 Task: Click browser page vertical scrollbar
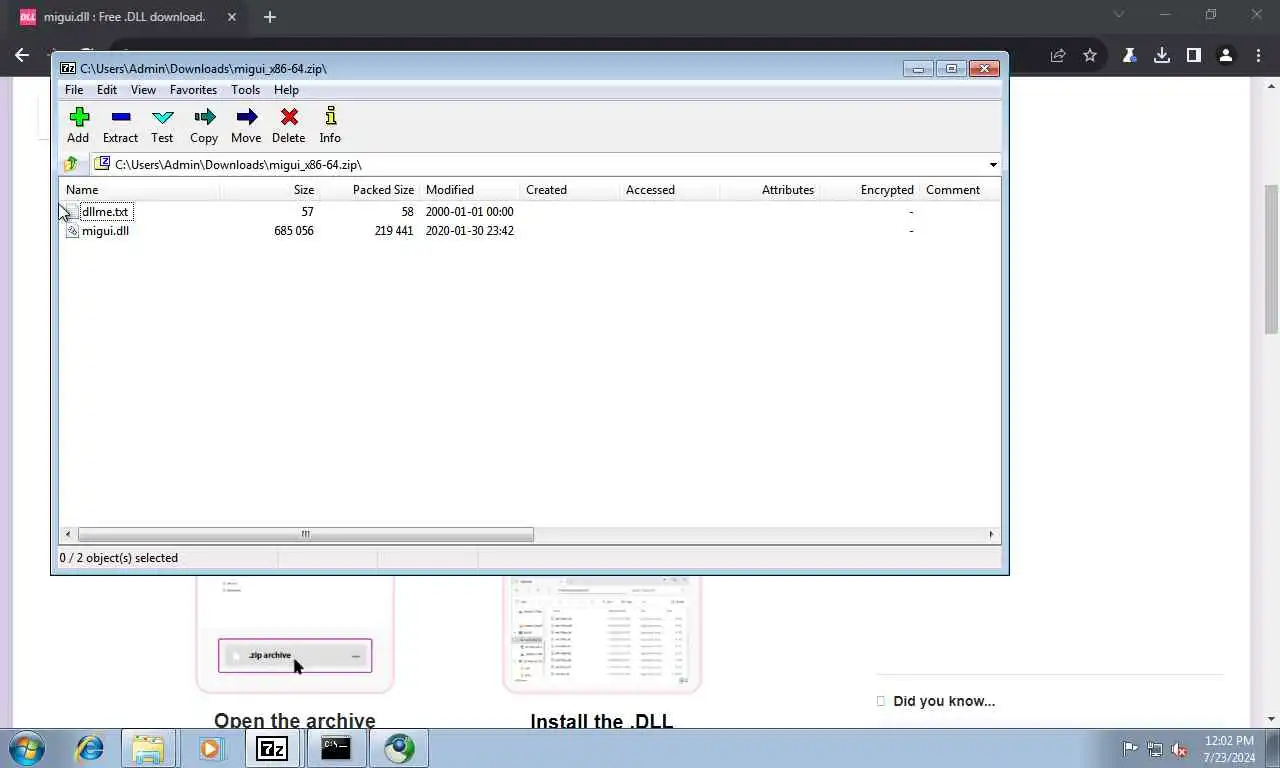pyautogui.click(x=1272, y=260)
